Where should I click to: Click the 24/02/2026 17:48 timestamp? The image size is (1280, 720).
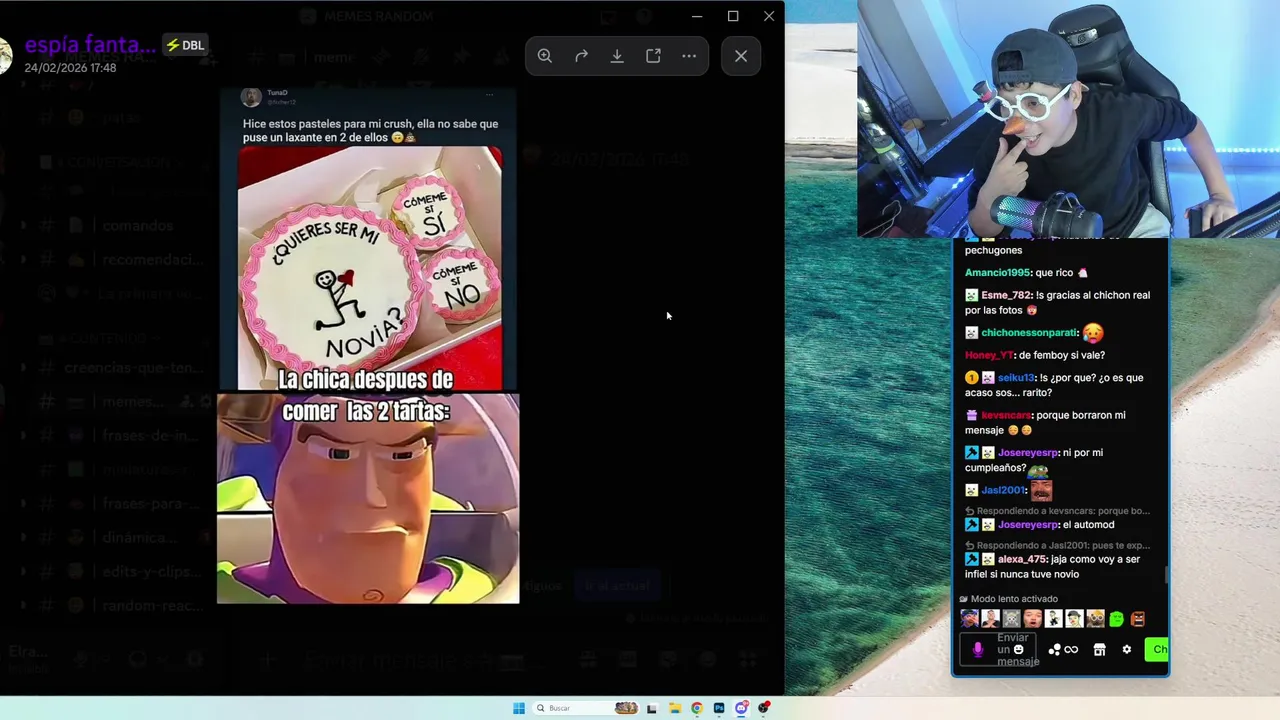click(x=70, y=68)
